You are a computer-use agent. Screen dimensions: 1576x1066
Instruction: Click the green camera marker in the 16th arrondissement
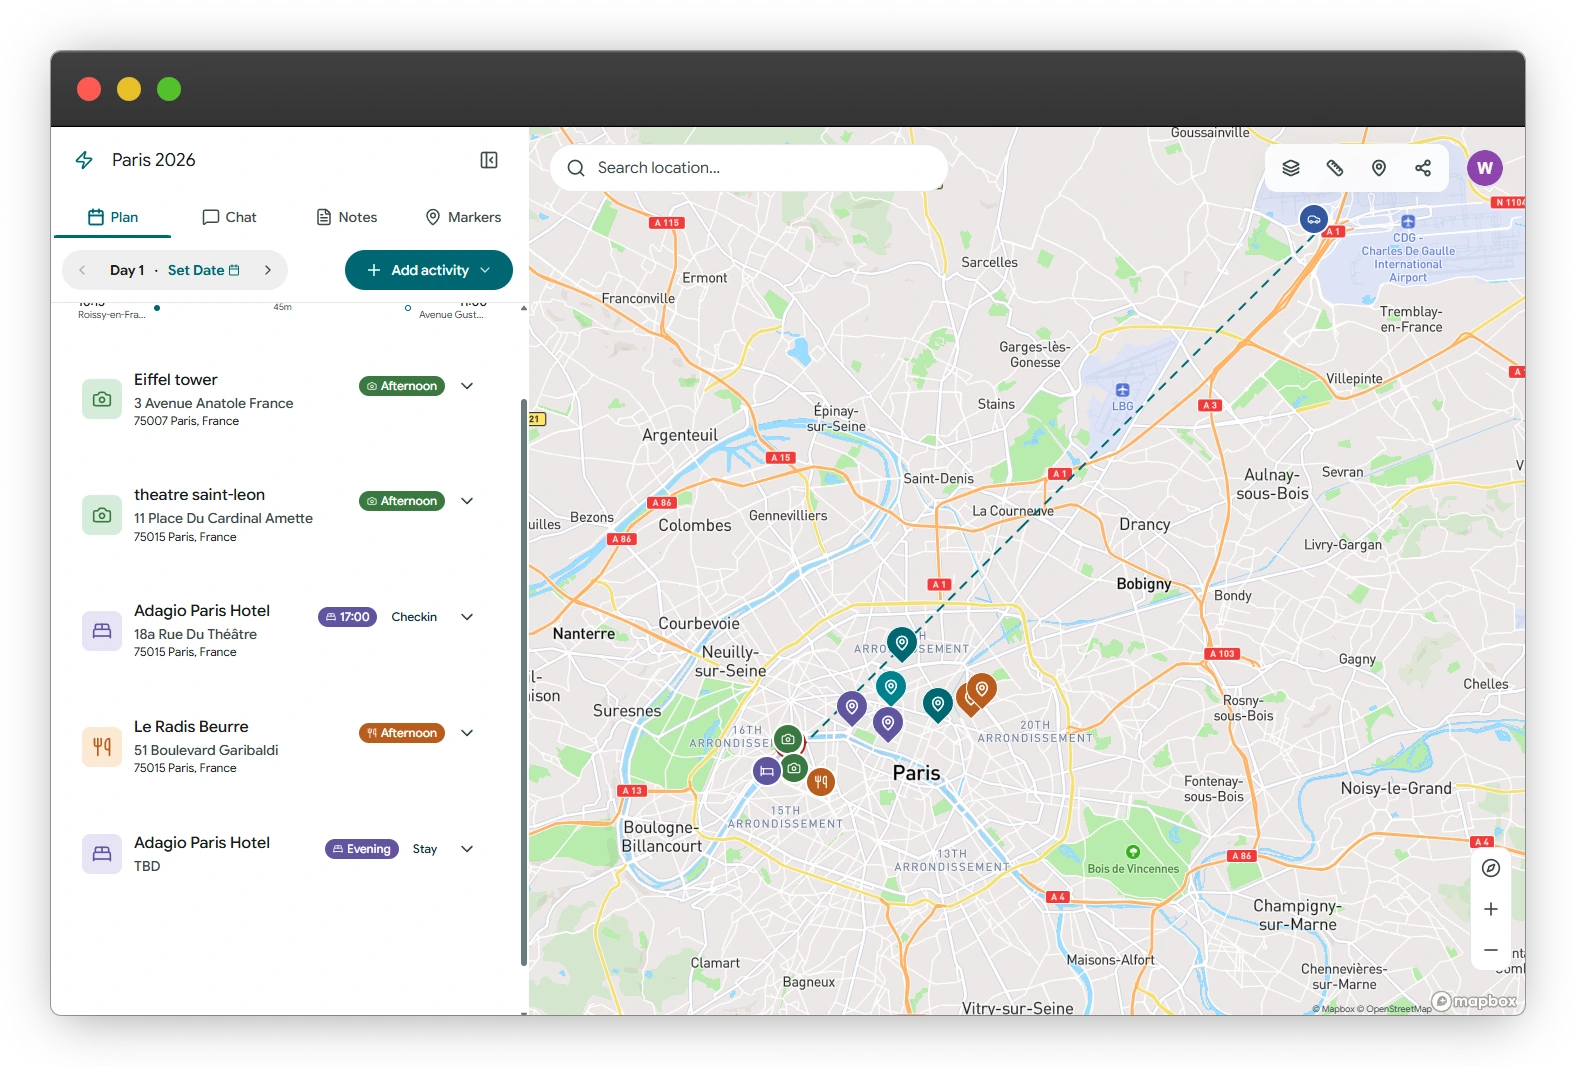pyautogui.click(x=788, y=740)
